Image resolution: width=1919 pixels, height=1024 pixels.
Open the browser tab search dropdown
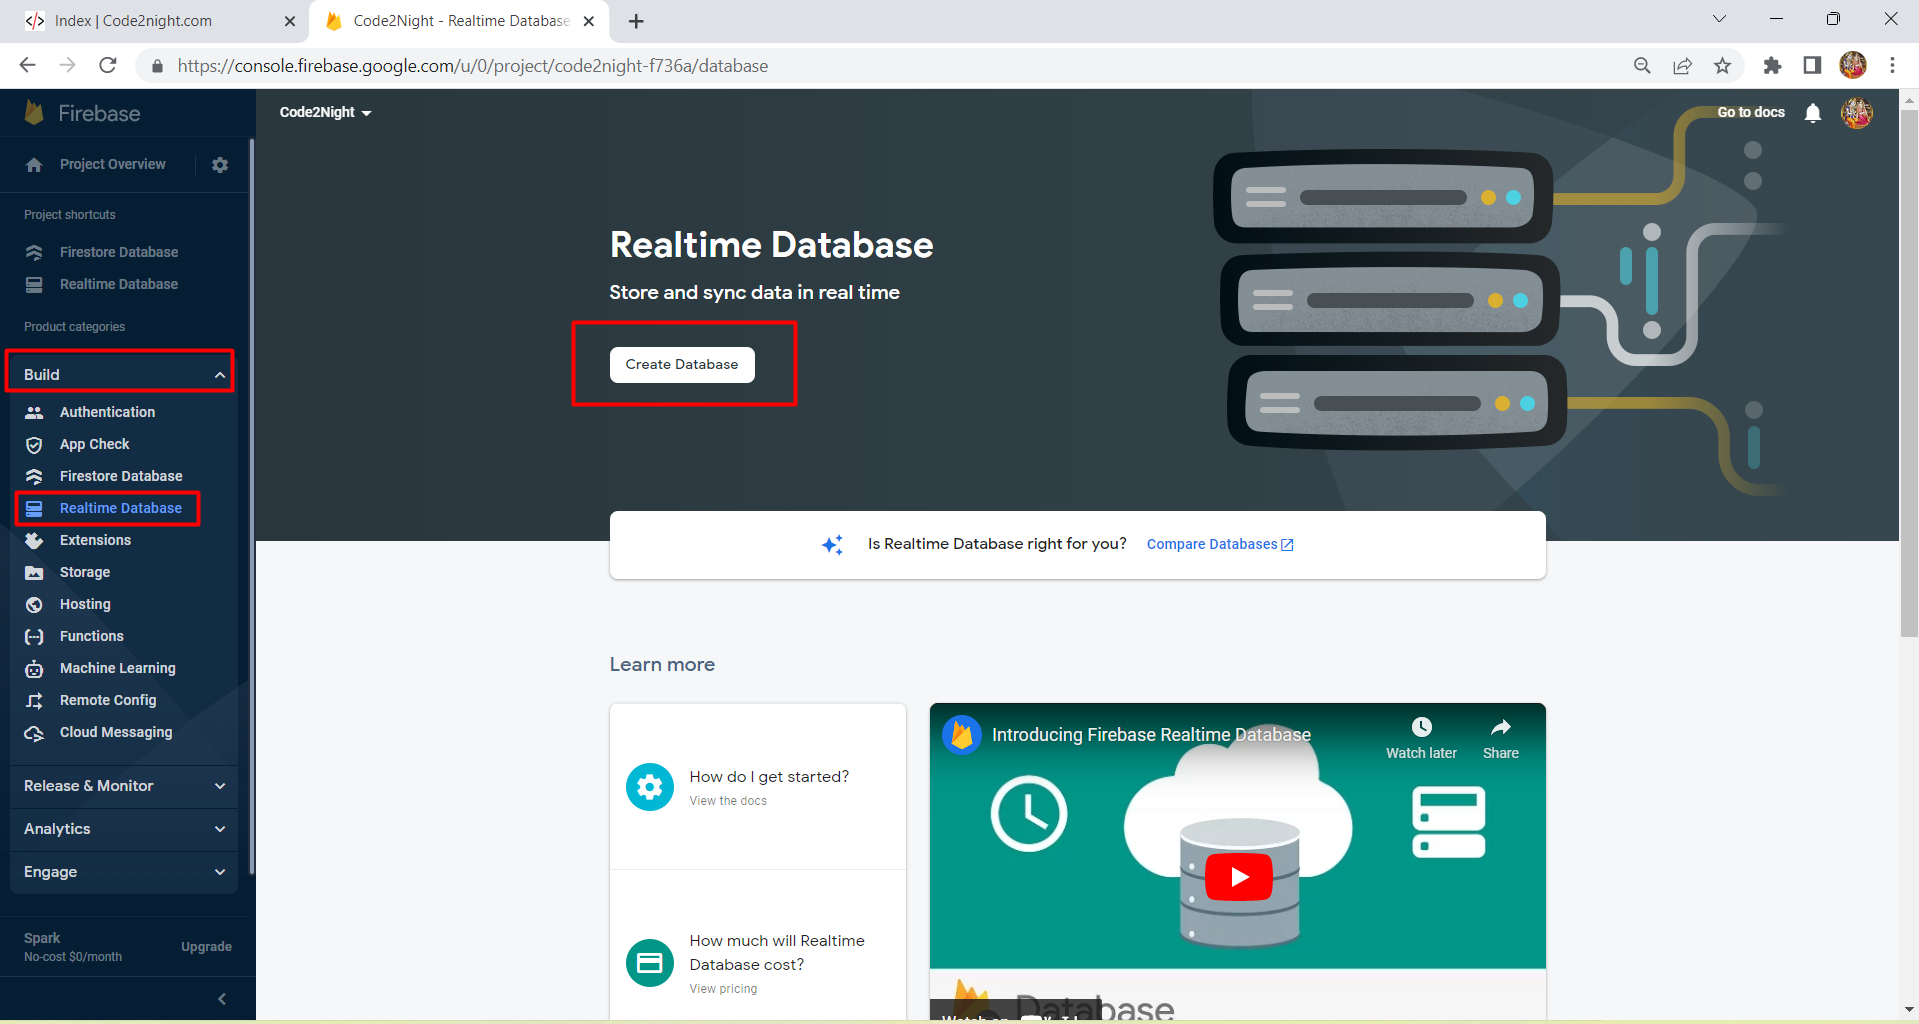pos(1719,19)
